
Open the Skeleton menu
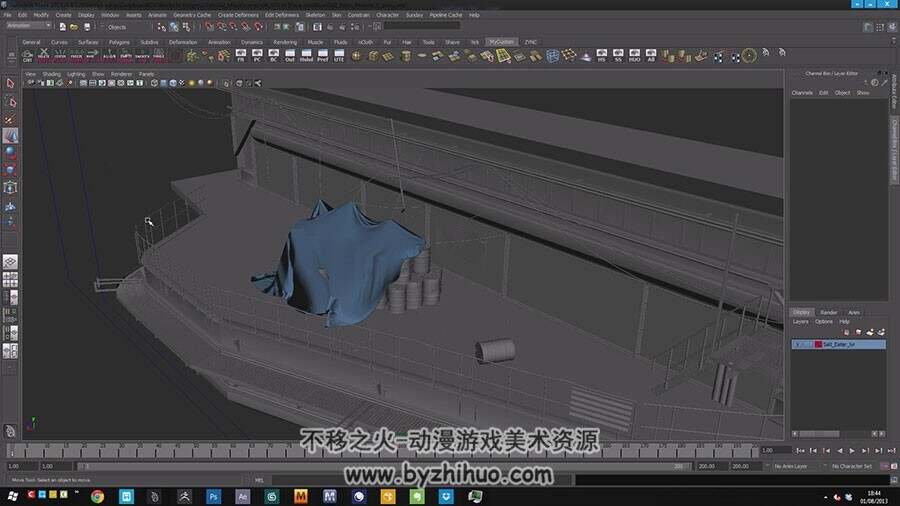315,15
